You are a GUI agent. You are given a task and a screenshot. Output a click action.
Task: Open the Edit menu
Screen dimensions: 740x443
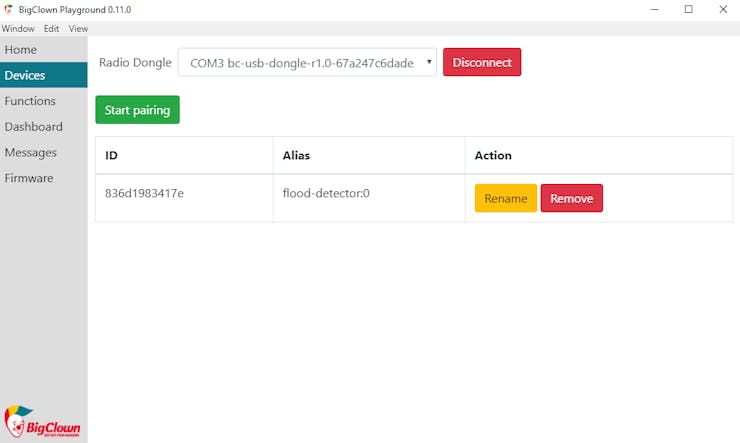pos(51,29)
